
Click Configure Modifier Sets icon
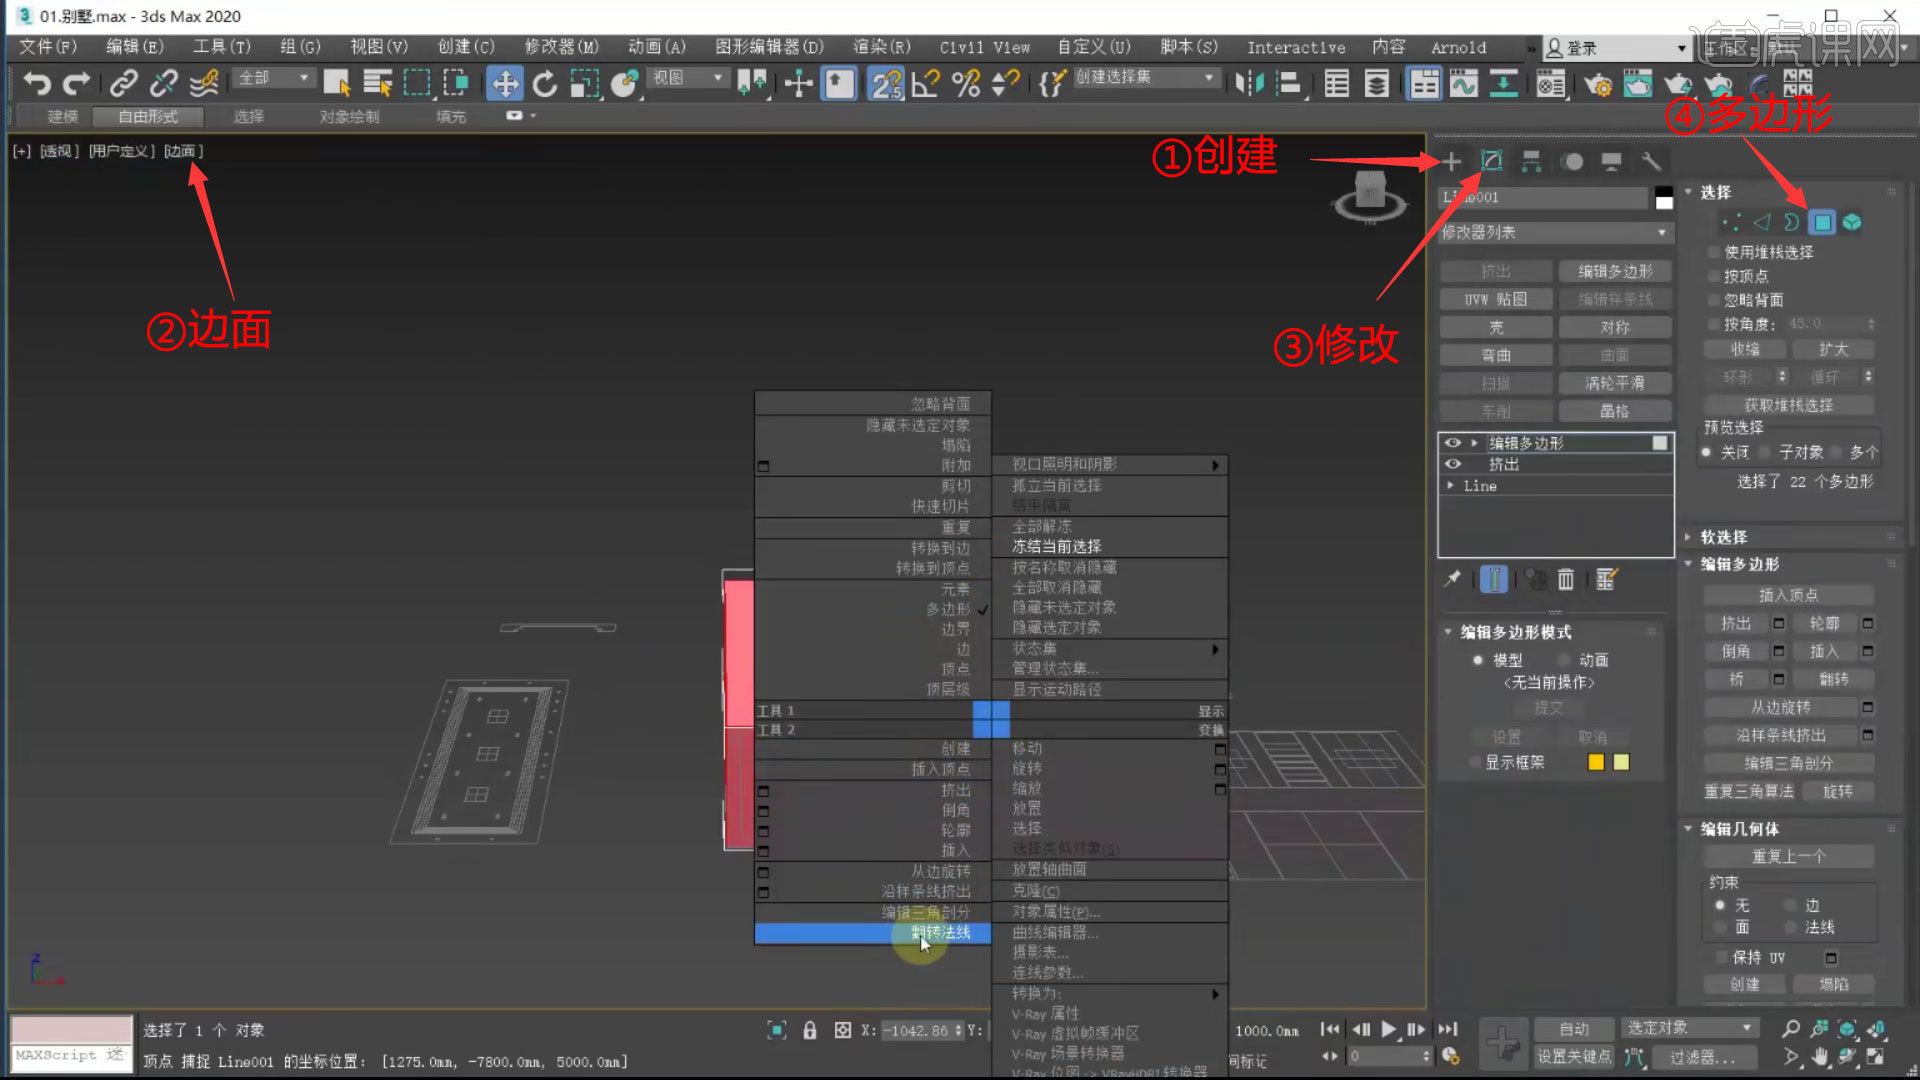(1606, 579)
